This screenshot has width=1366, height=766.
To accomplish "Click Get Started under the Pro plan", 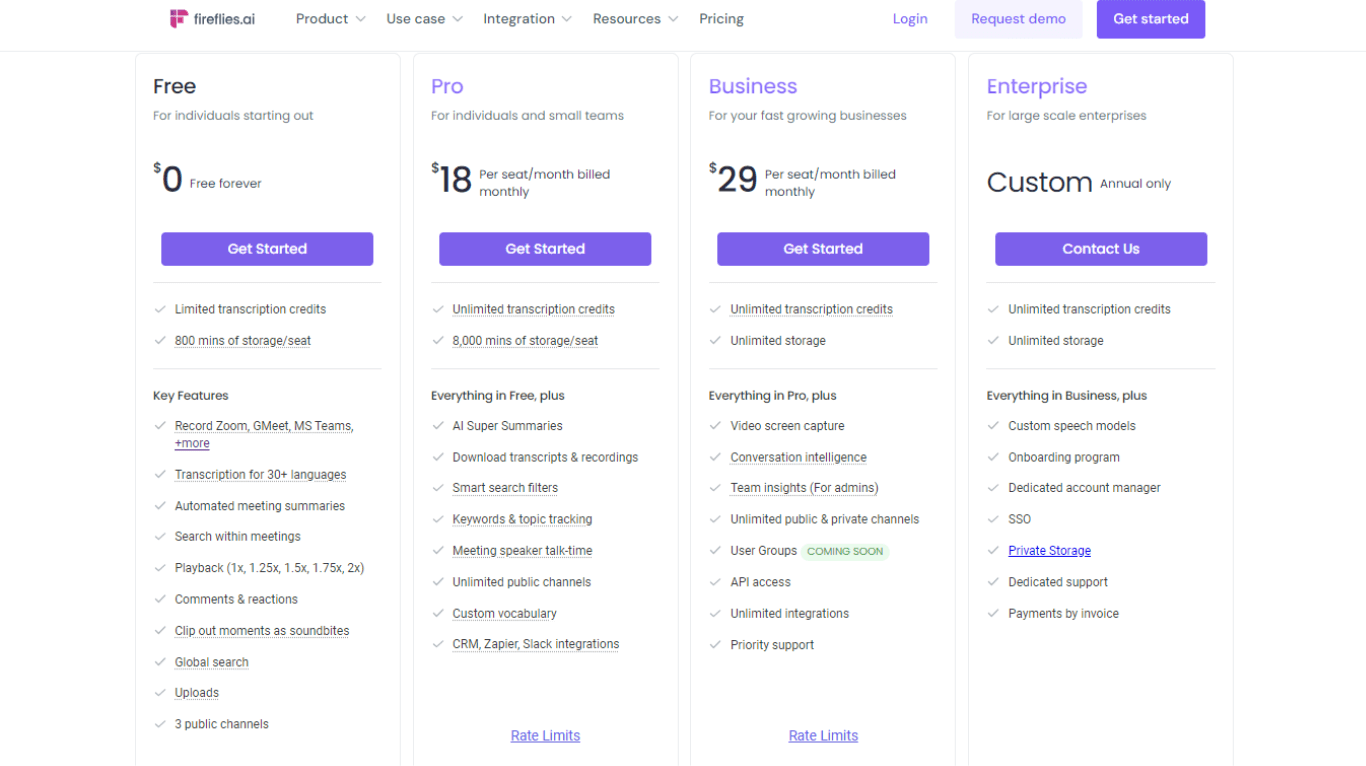I will point(545,249).
